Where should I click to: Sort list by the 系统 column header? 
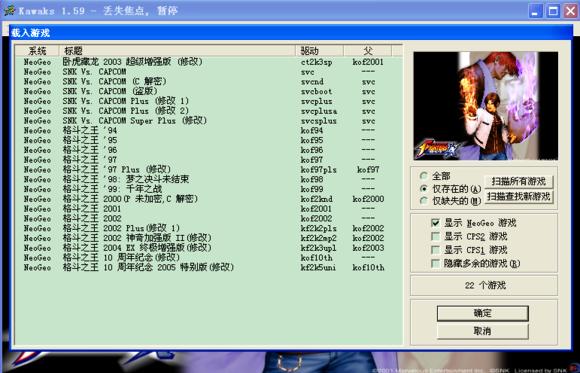[x=37, y=50]
